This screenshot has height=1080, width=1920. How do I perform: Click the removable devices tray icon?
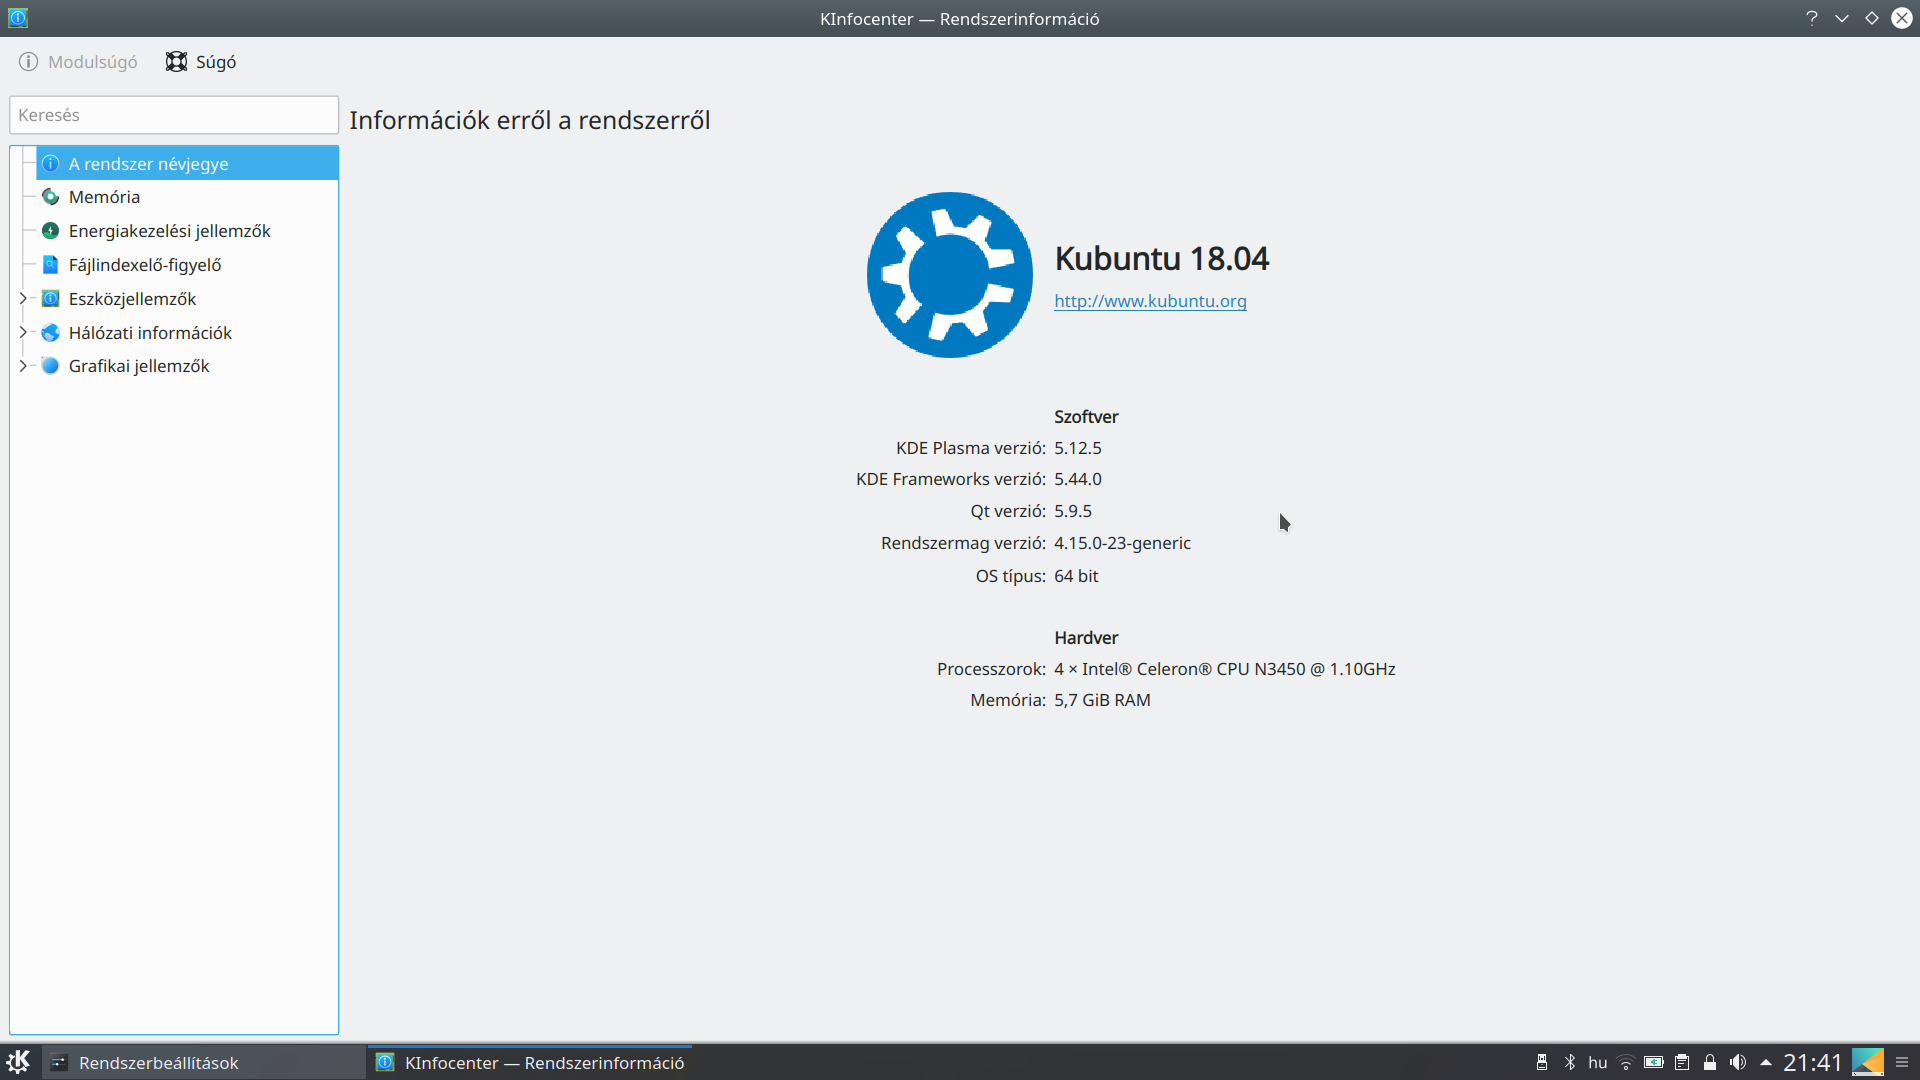[1542, 1062]
